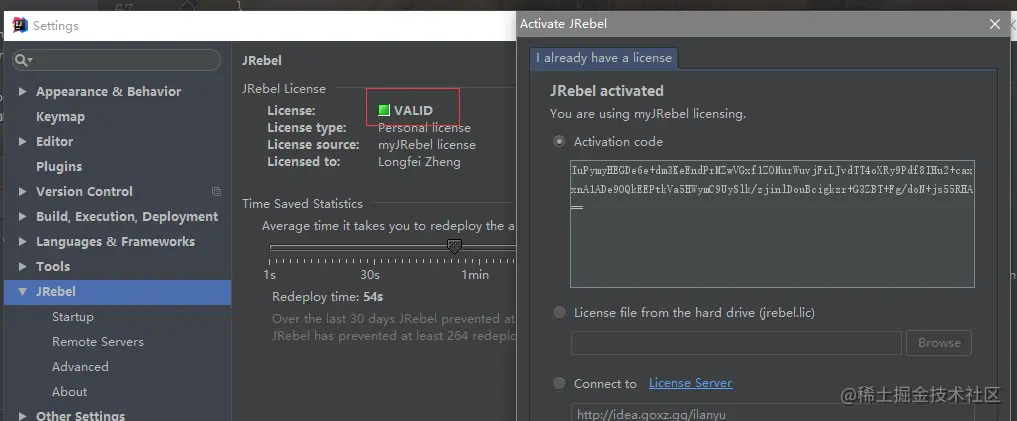Open JRebel Remote Servers settings

pos(98,342)
